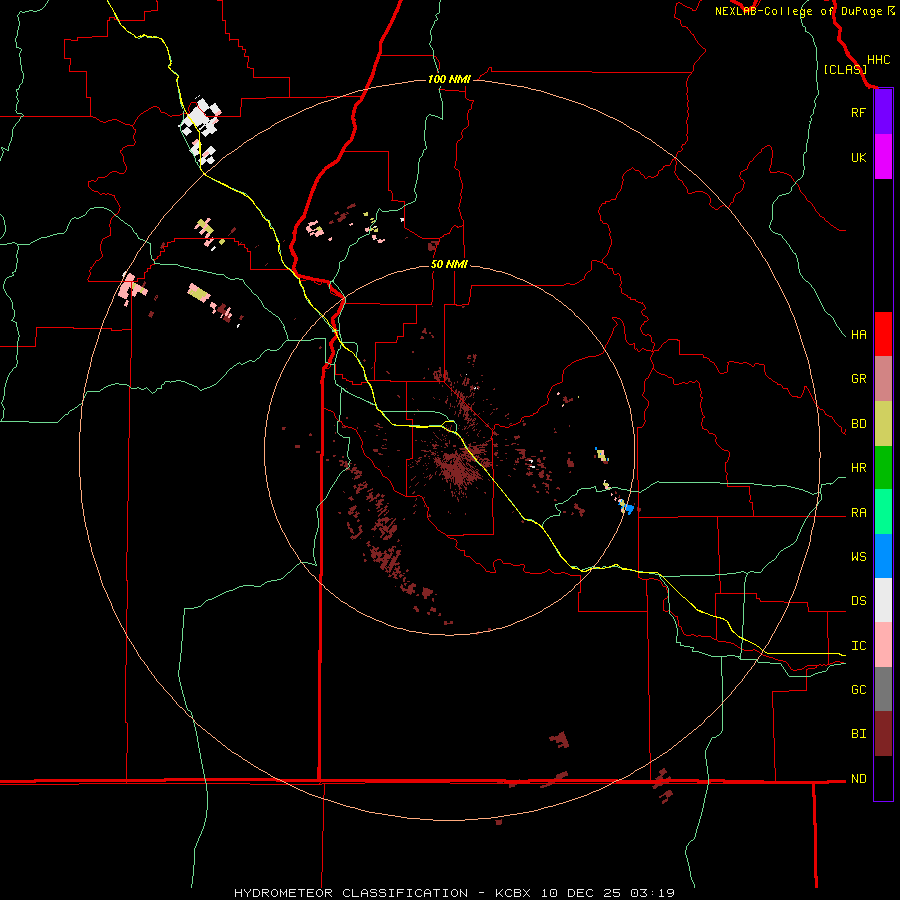
Task: Click the 10 DEC 25 date stamp
Action: pos(580,893)
